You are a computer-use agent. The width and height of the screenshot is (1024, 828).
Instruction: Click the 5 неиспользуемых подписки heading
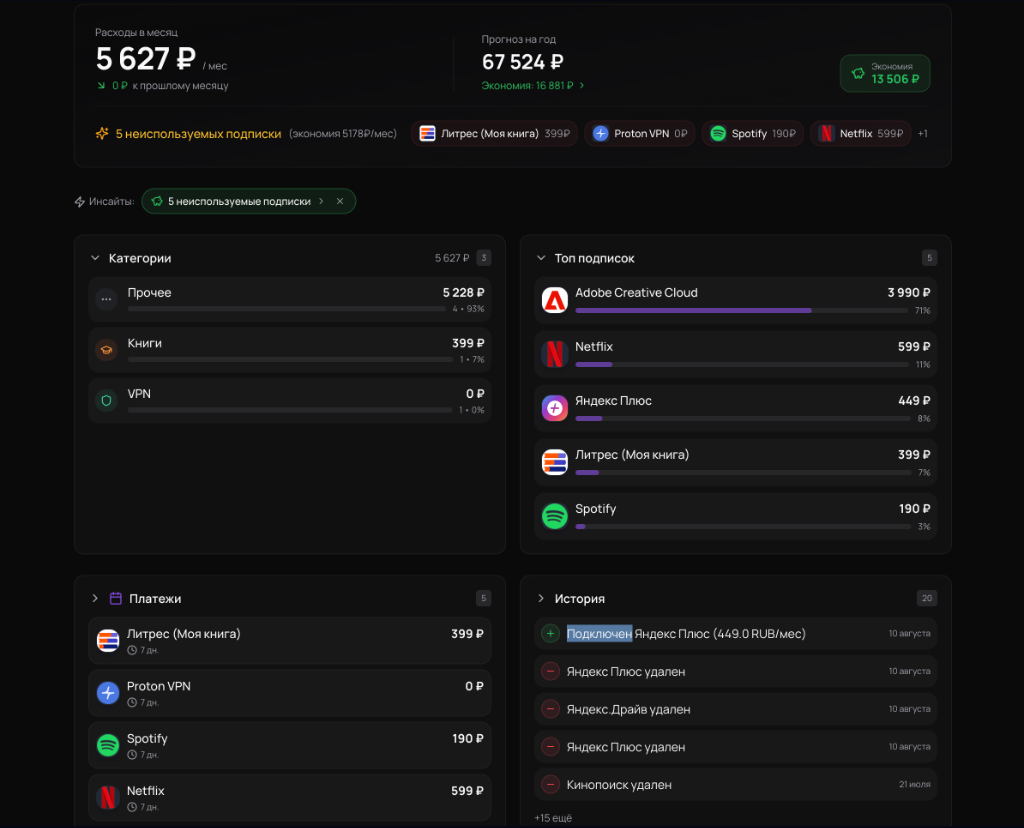199,133
